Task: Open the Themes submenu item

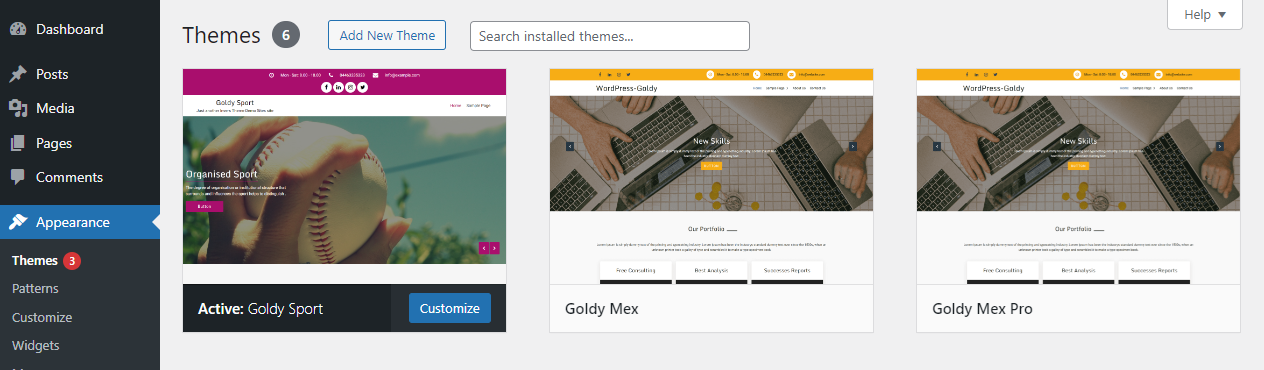Action: [x=35, y=261]
